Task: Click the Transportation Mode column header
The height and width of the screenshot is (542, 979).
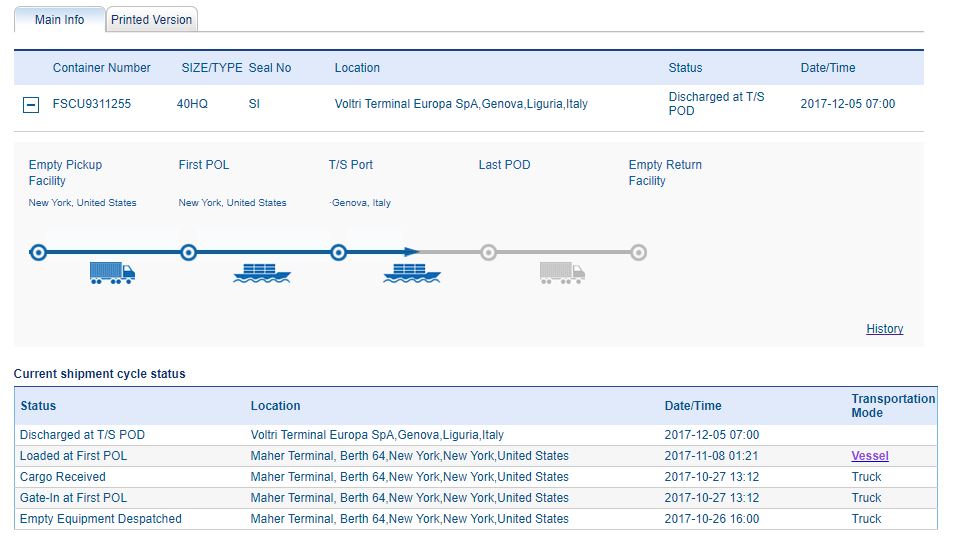Action: (x=893, y=405)
